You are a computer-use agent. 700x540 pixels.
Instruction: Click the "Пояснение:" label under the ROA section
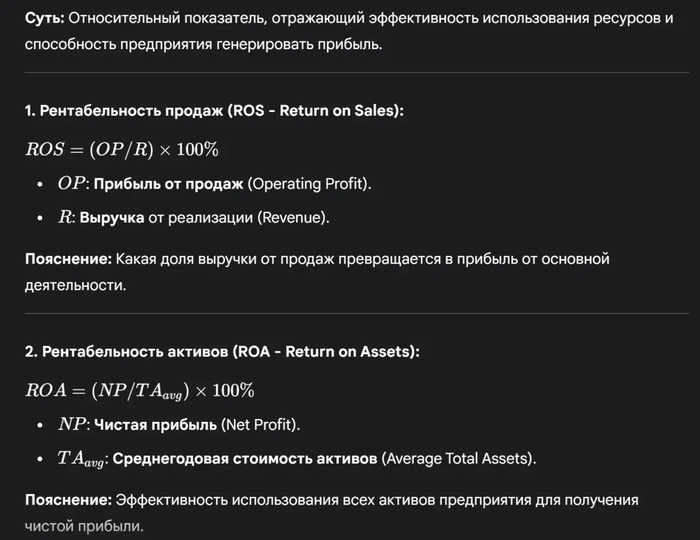tap(68, 499)
